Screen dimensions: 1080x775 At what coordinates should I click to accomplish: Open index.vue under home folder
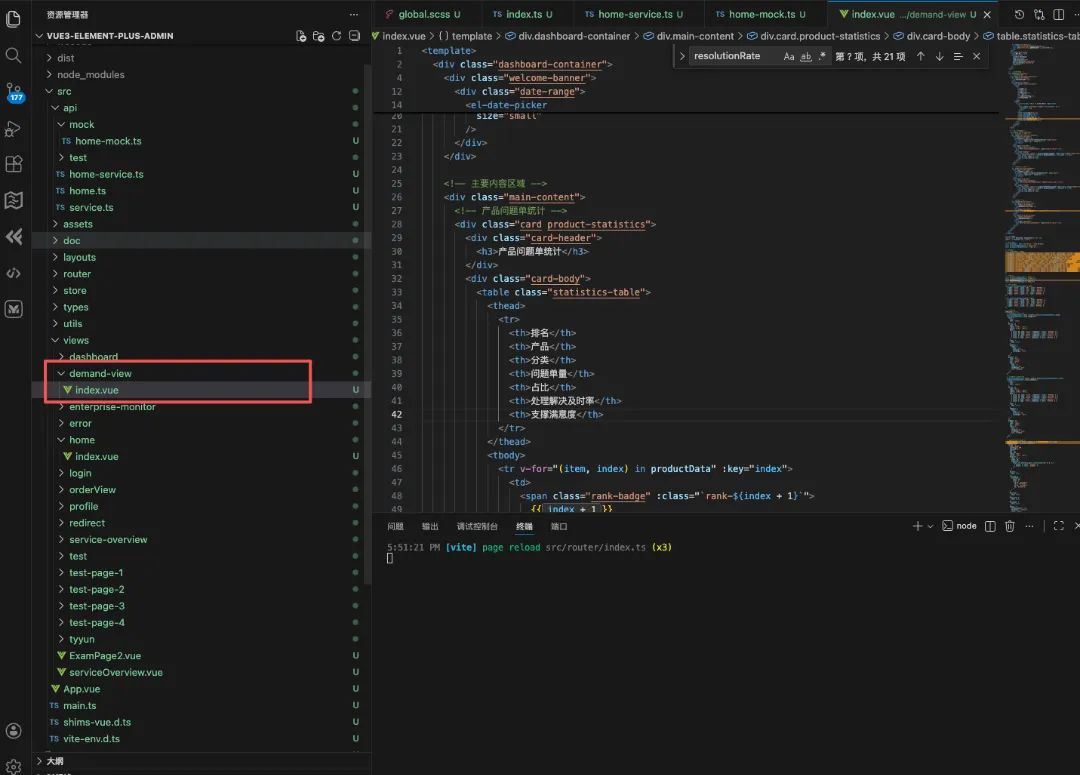tap(96, 456)
